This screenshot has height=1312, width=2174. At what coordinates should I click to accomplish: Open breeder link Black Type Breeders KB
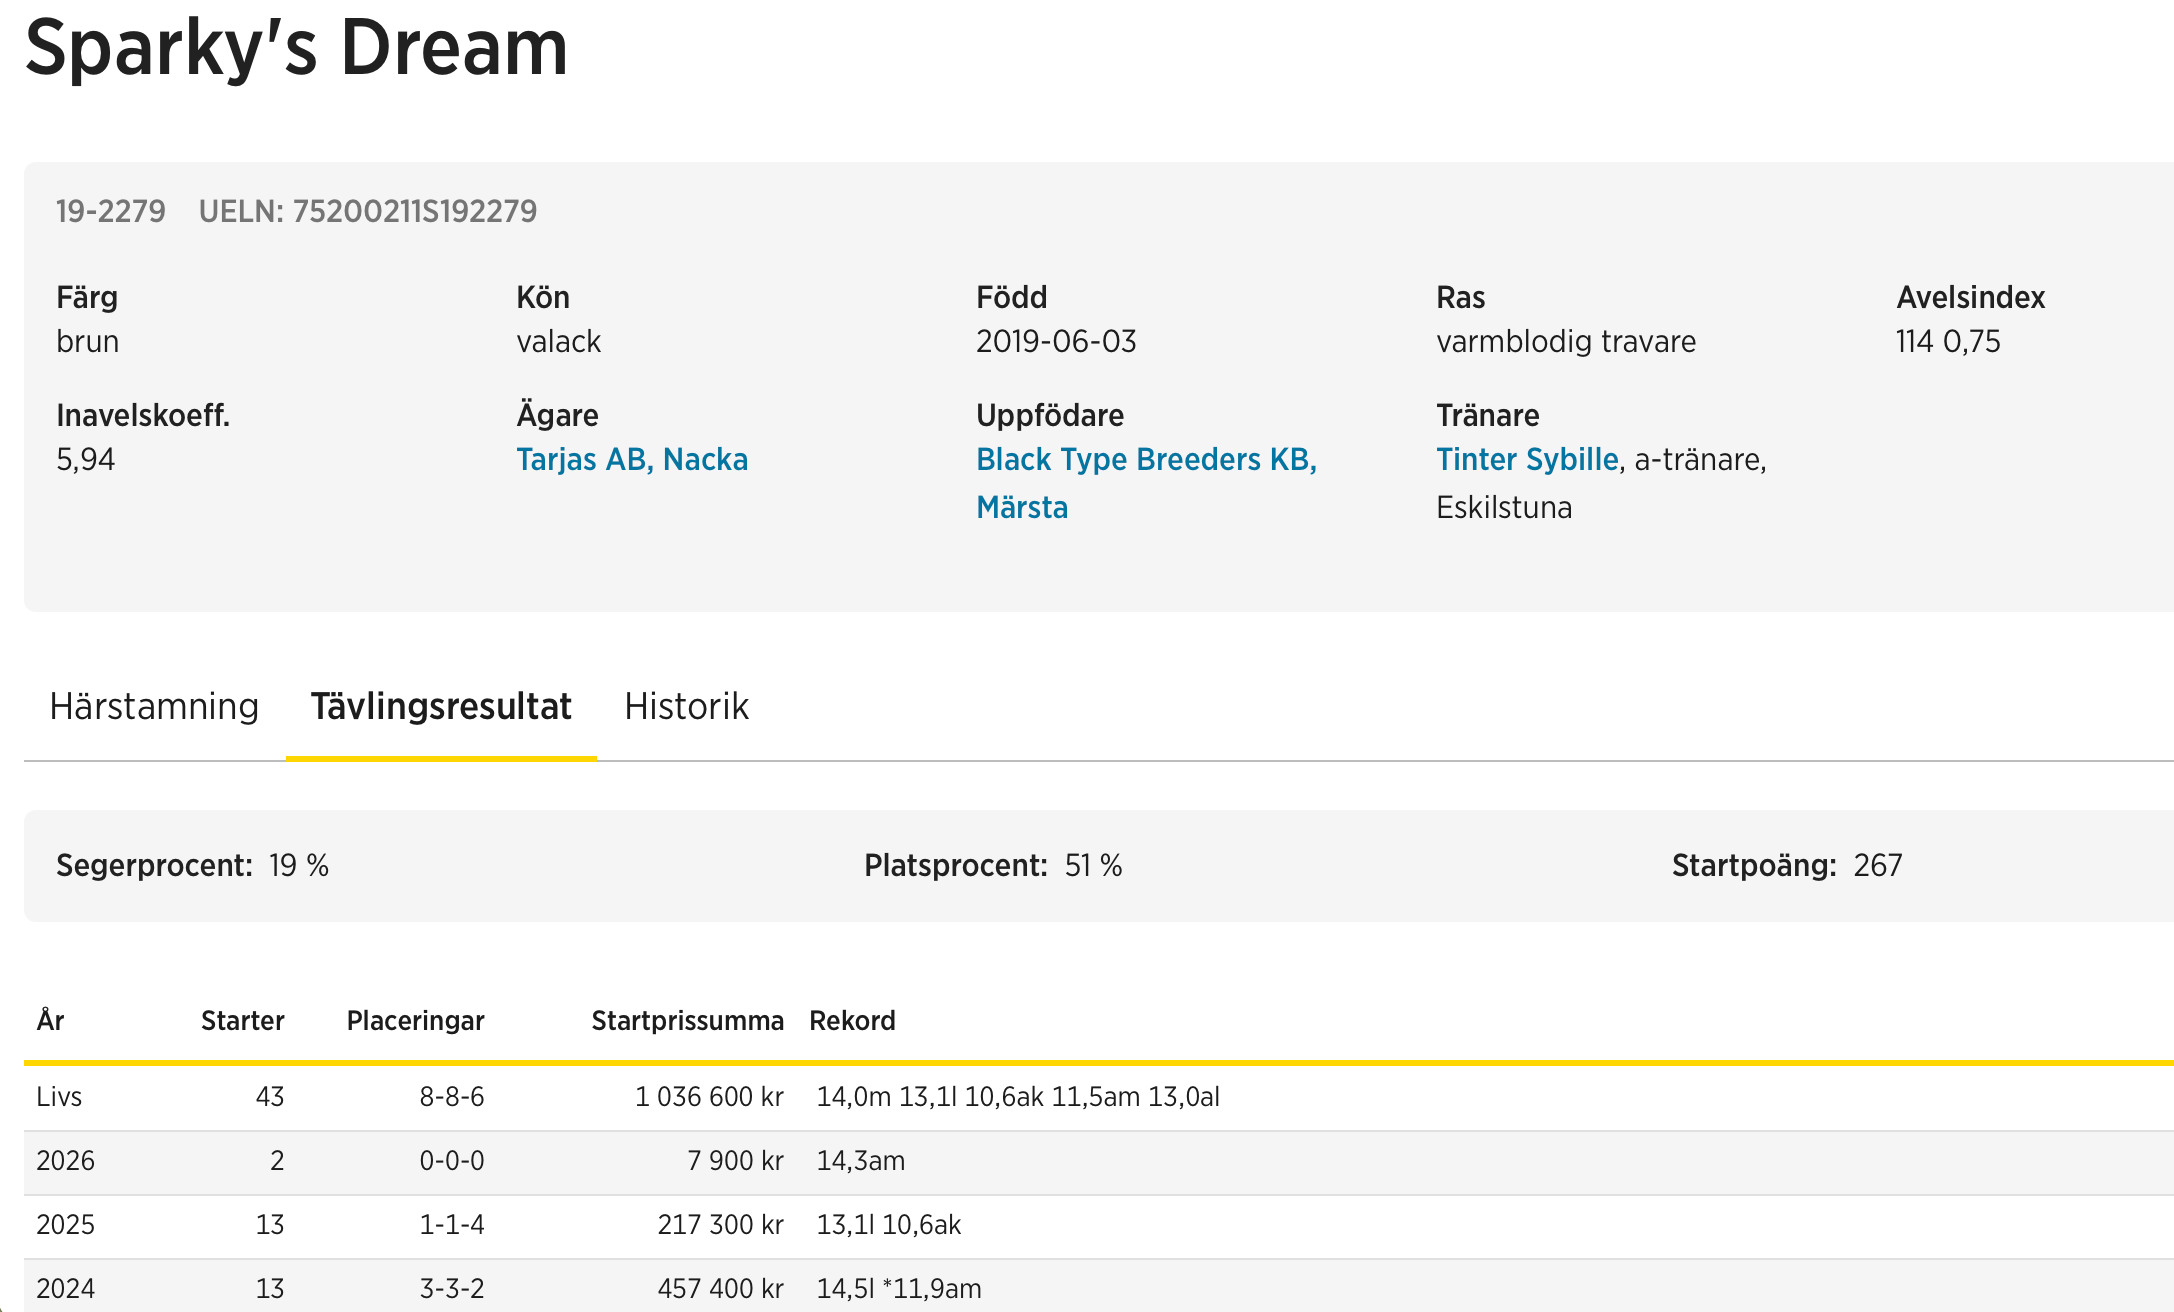pos(1146,460)
